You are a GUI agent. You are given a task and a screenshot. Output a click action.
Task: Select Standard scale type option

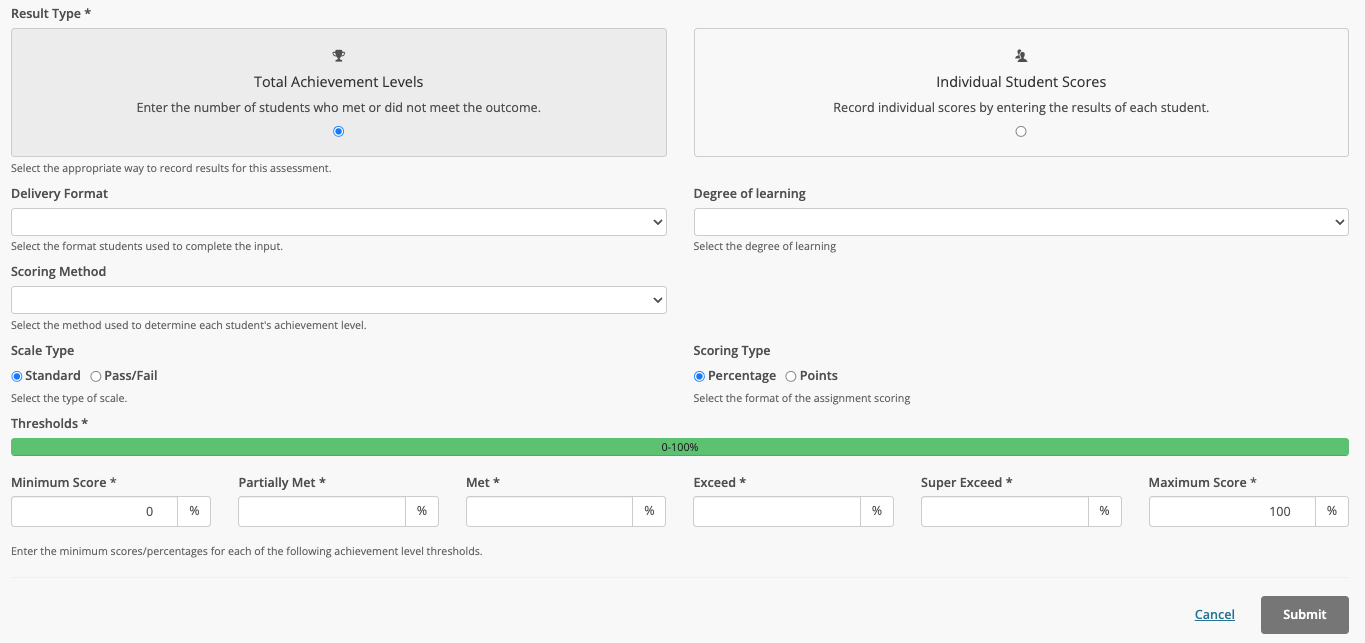click(x=17, y=376)
